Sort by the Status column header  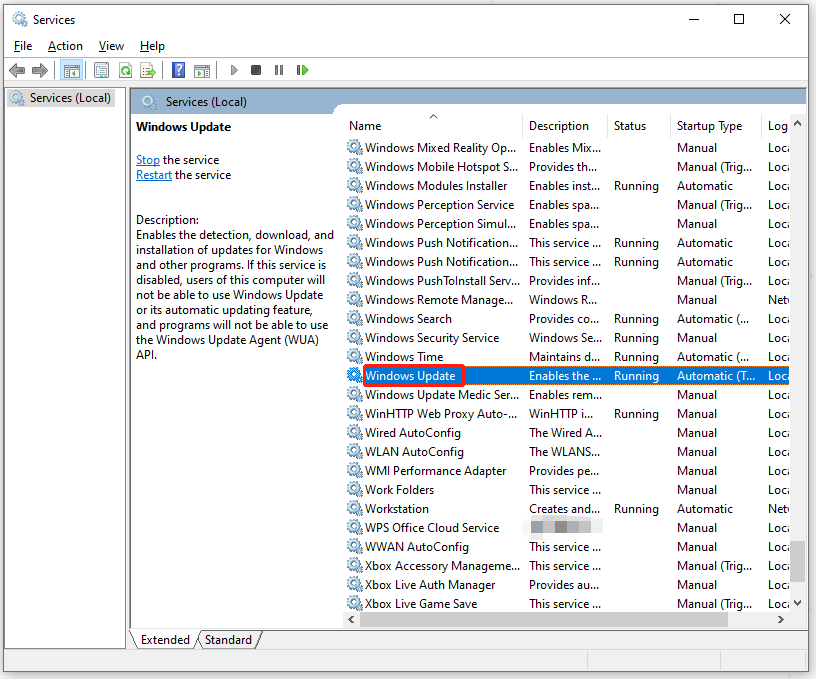point(639,126)
